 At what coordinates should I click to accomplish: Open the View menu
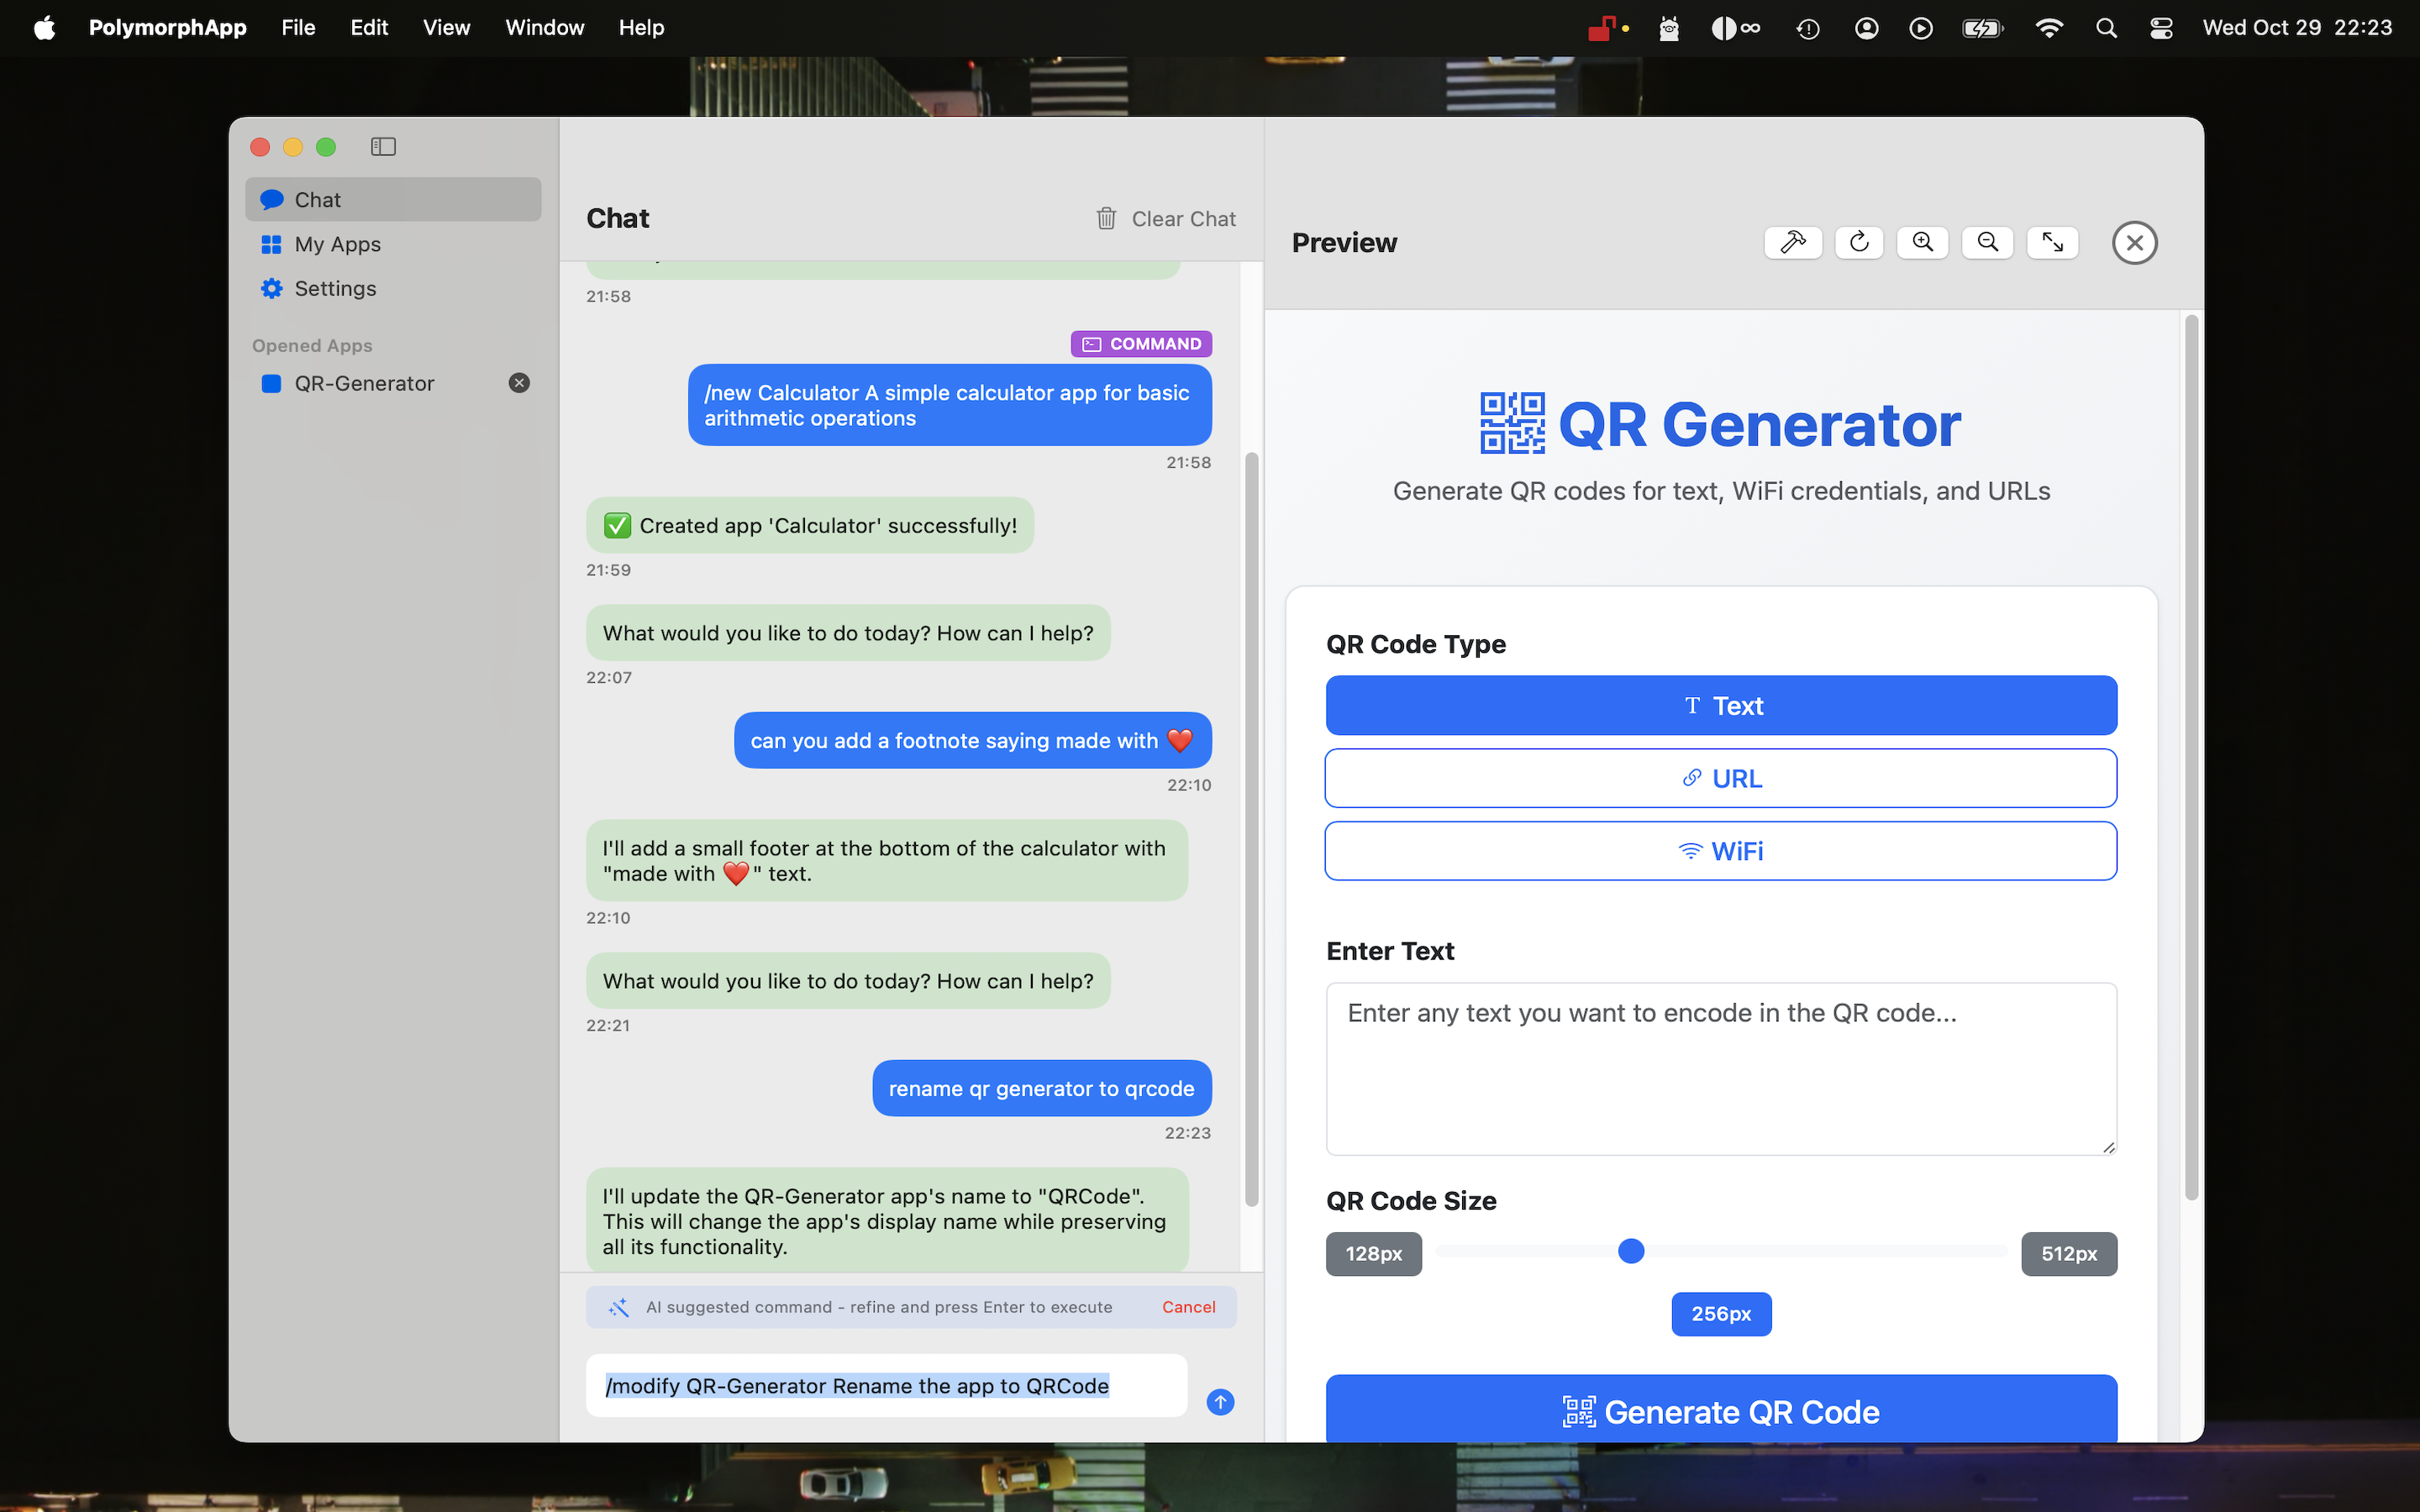click(x=446, y=27)
